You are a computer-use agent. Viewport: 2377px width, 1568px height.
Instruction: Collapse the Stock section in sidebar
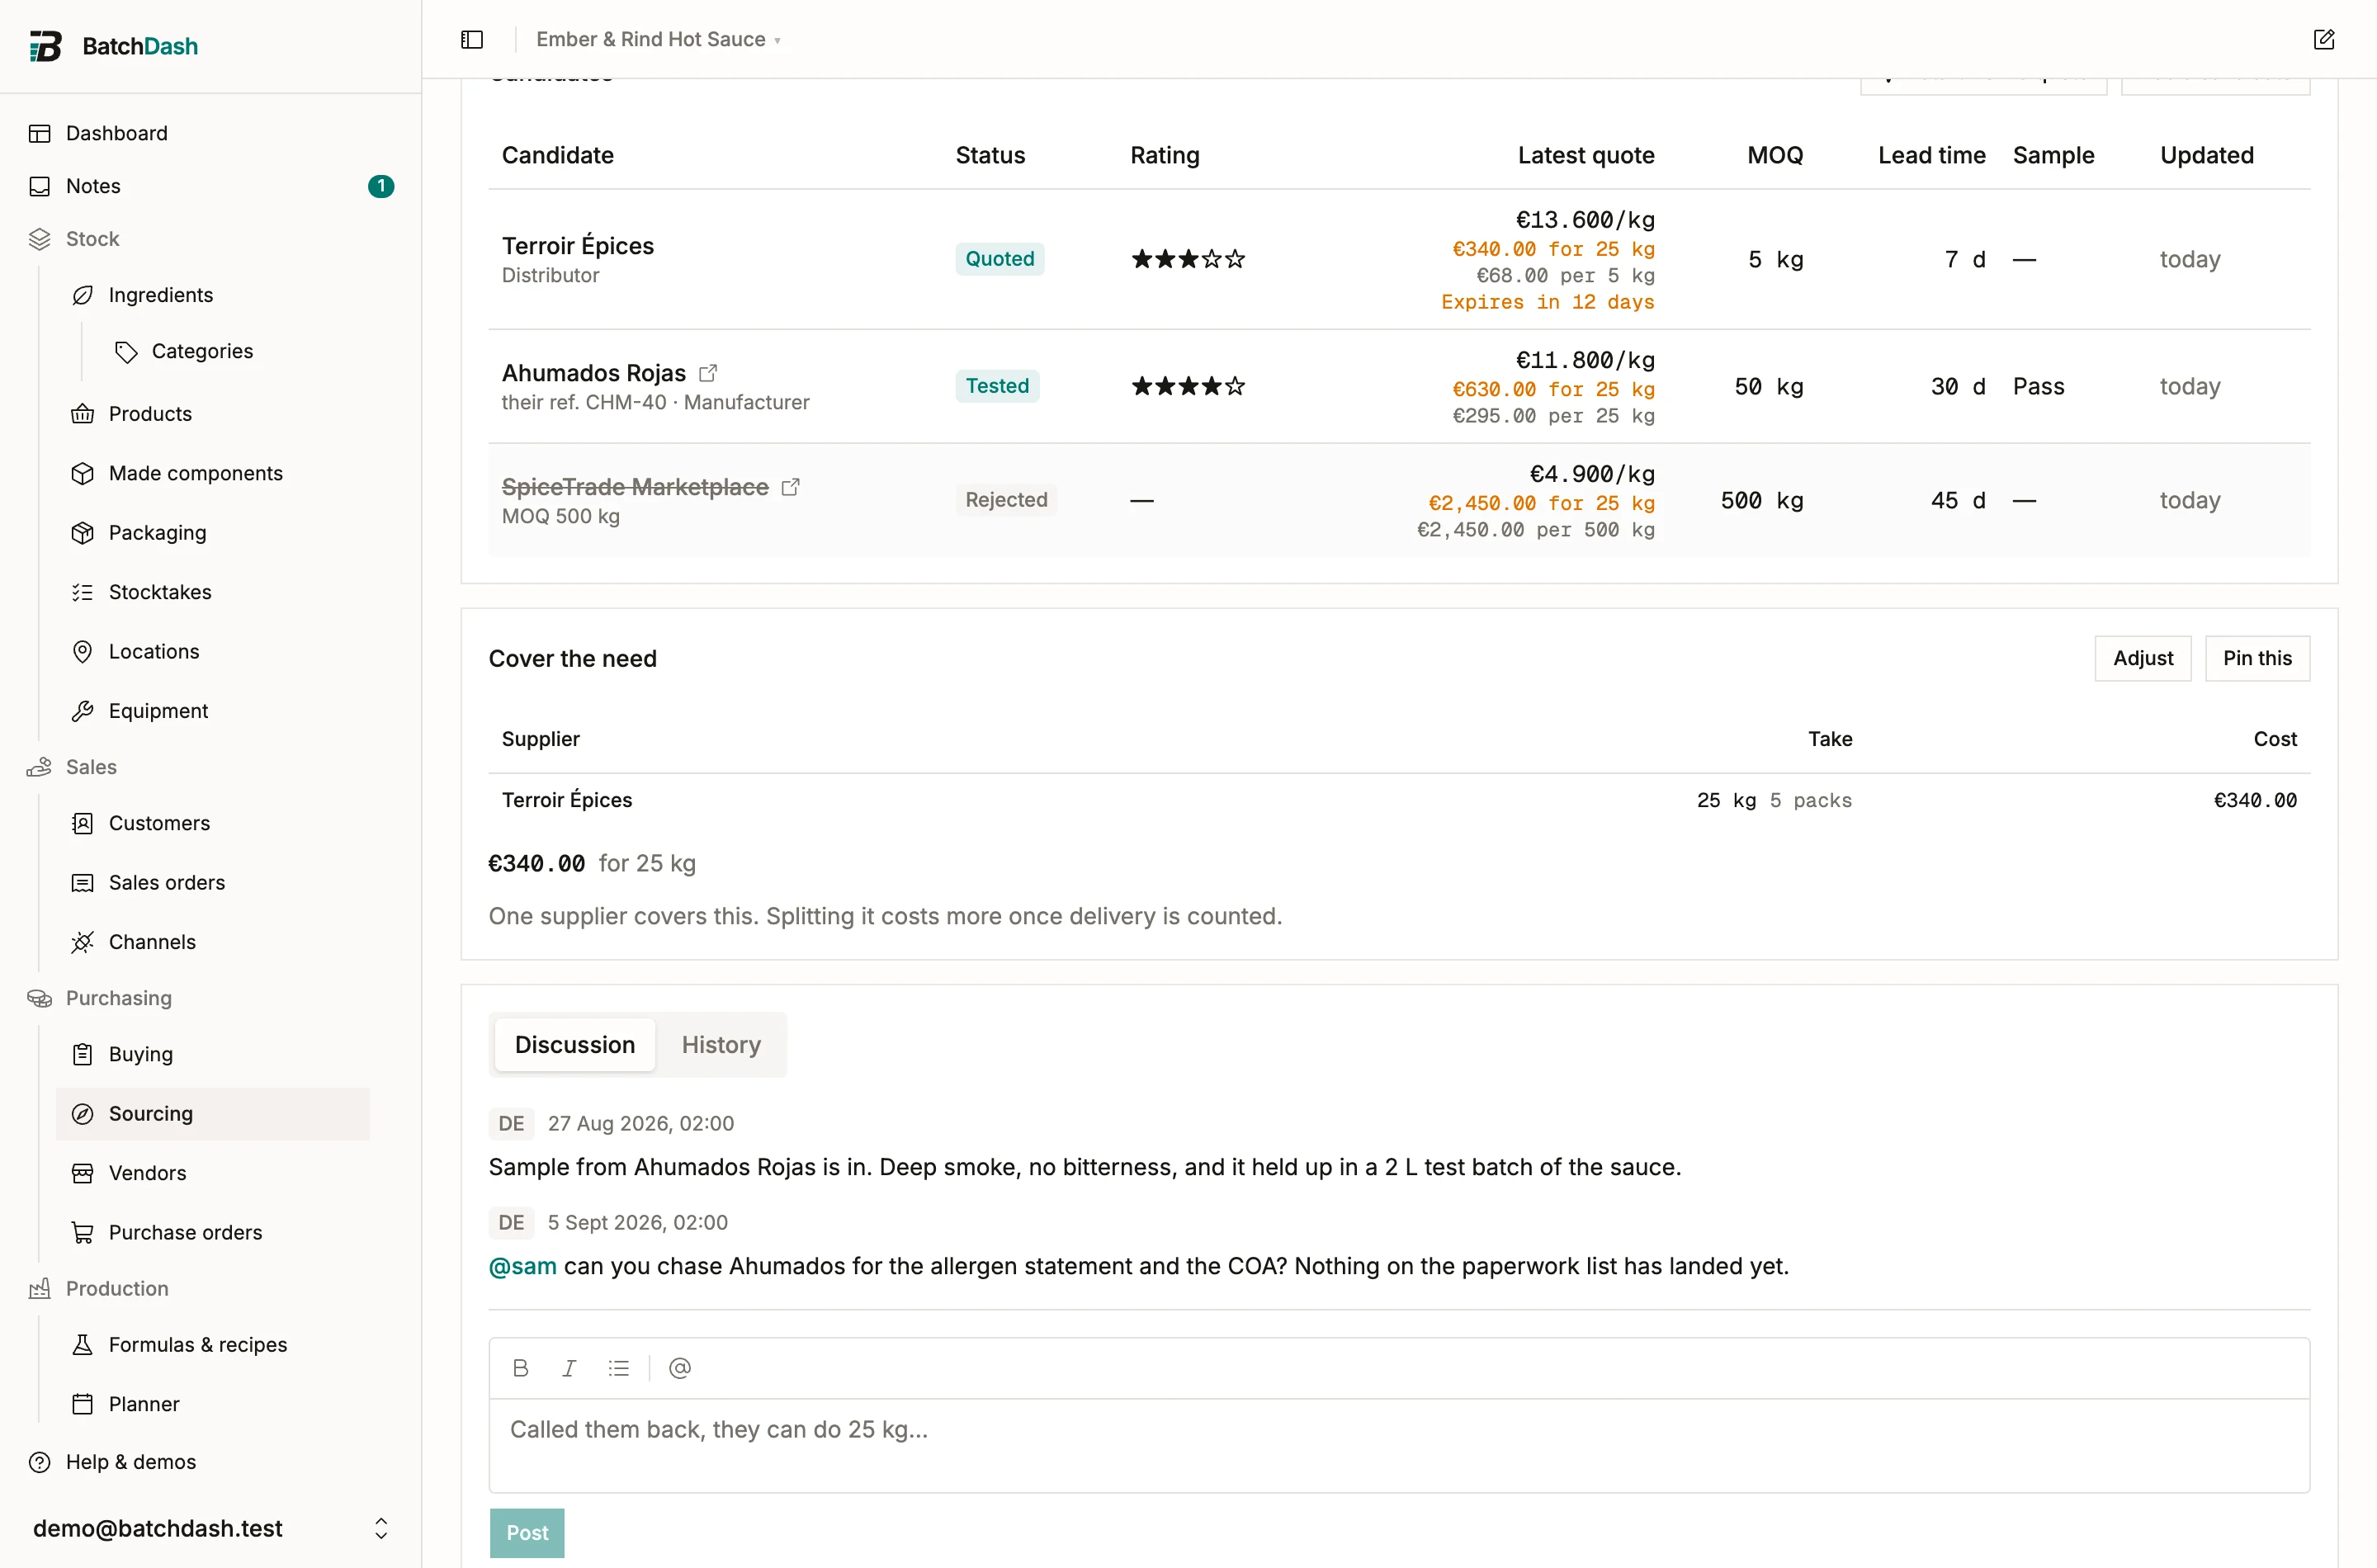92,239
